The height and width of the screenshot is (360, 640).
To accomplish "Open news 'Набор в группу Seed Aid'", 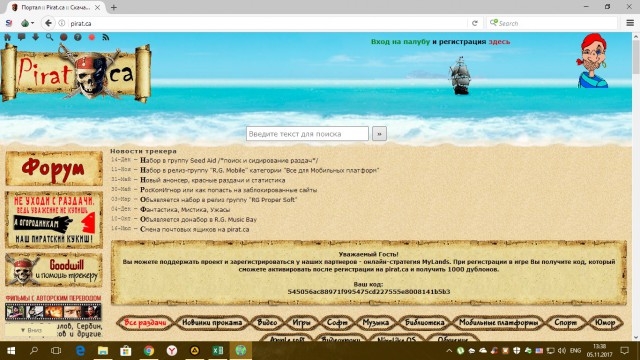I will [x=229, y=160].
